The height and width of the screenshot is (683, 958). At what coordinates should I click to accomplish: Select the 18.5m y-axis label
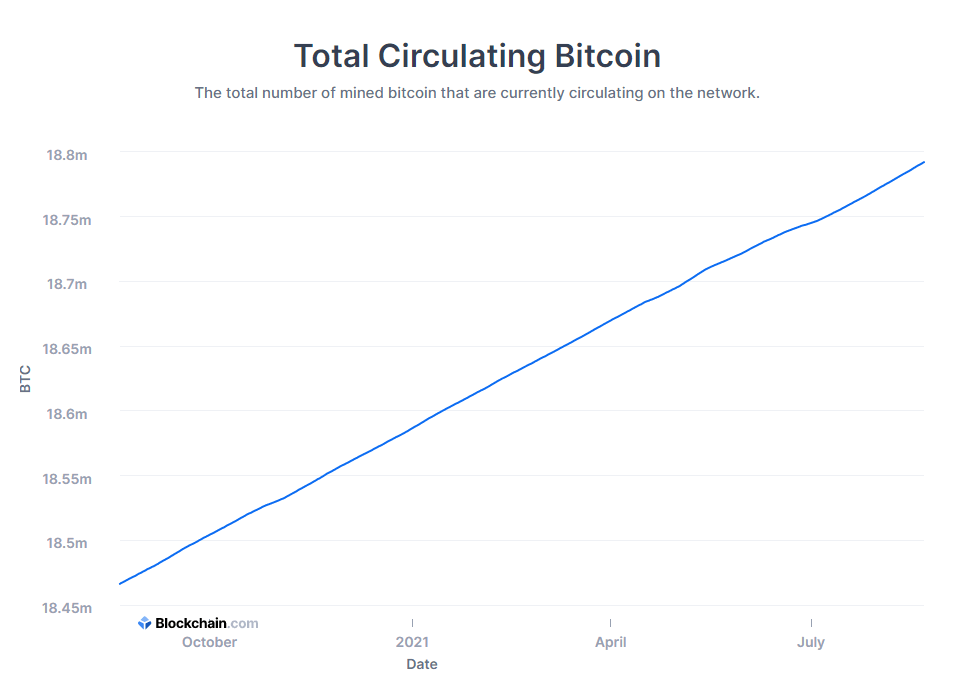pyautogui.click(x=67, y=543)
